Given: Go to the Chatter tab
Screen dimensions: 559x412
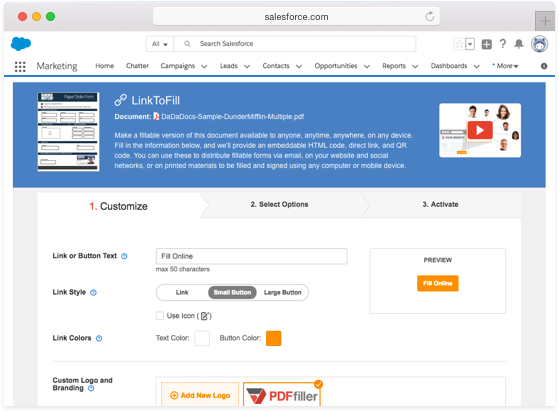Looking at the screenshot, I should click(x=137, y=66).
